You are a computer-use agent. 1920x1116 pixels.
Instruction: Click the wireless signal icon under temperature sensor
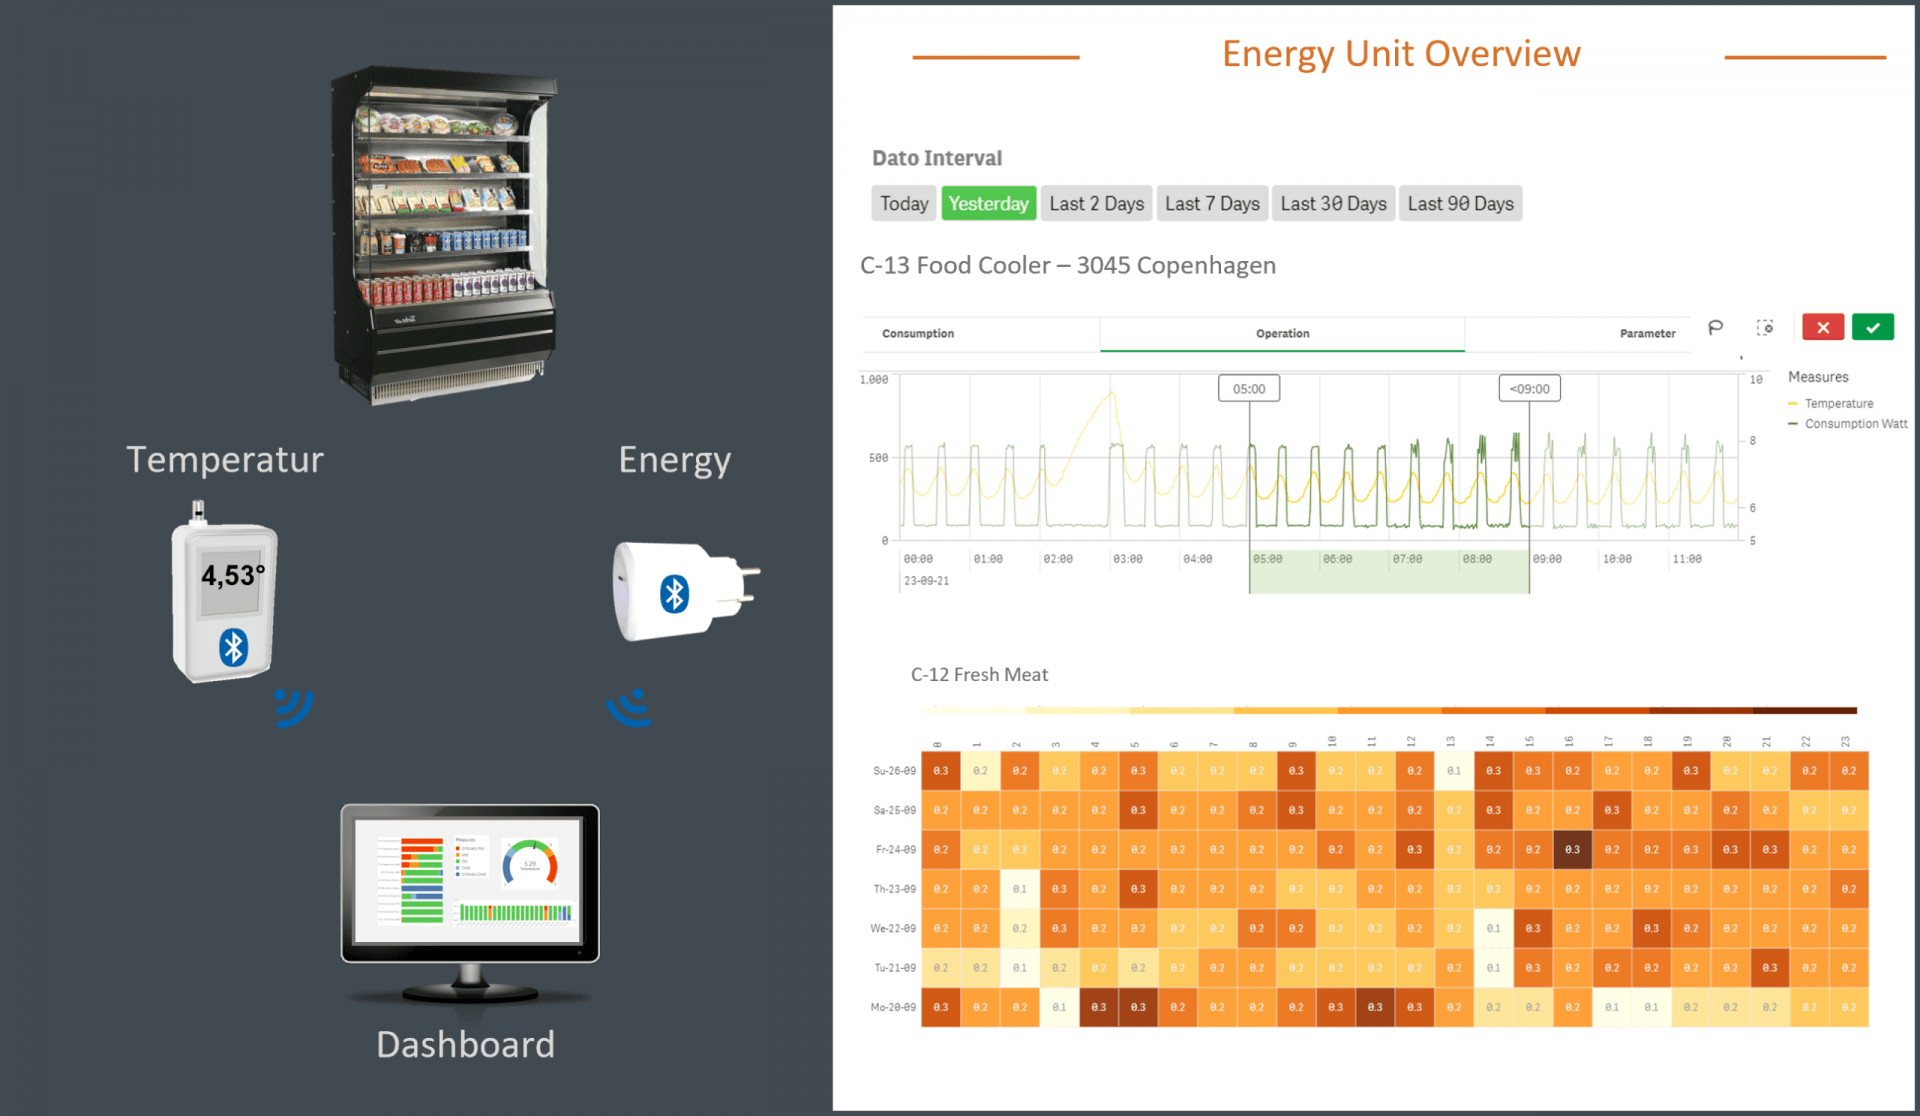pyautogui.click(x=292, y=707)
